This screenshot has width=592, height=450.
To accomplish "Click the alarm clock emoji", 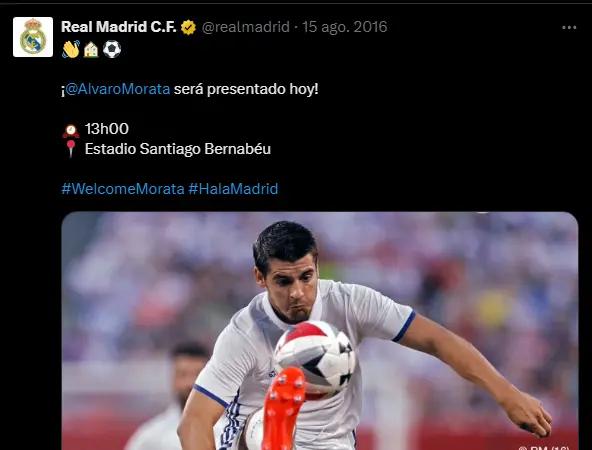I will (x=71, y=131).
